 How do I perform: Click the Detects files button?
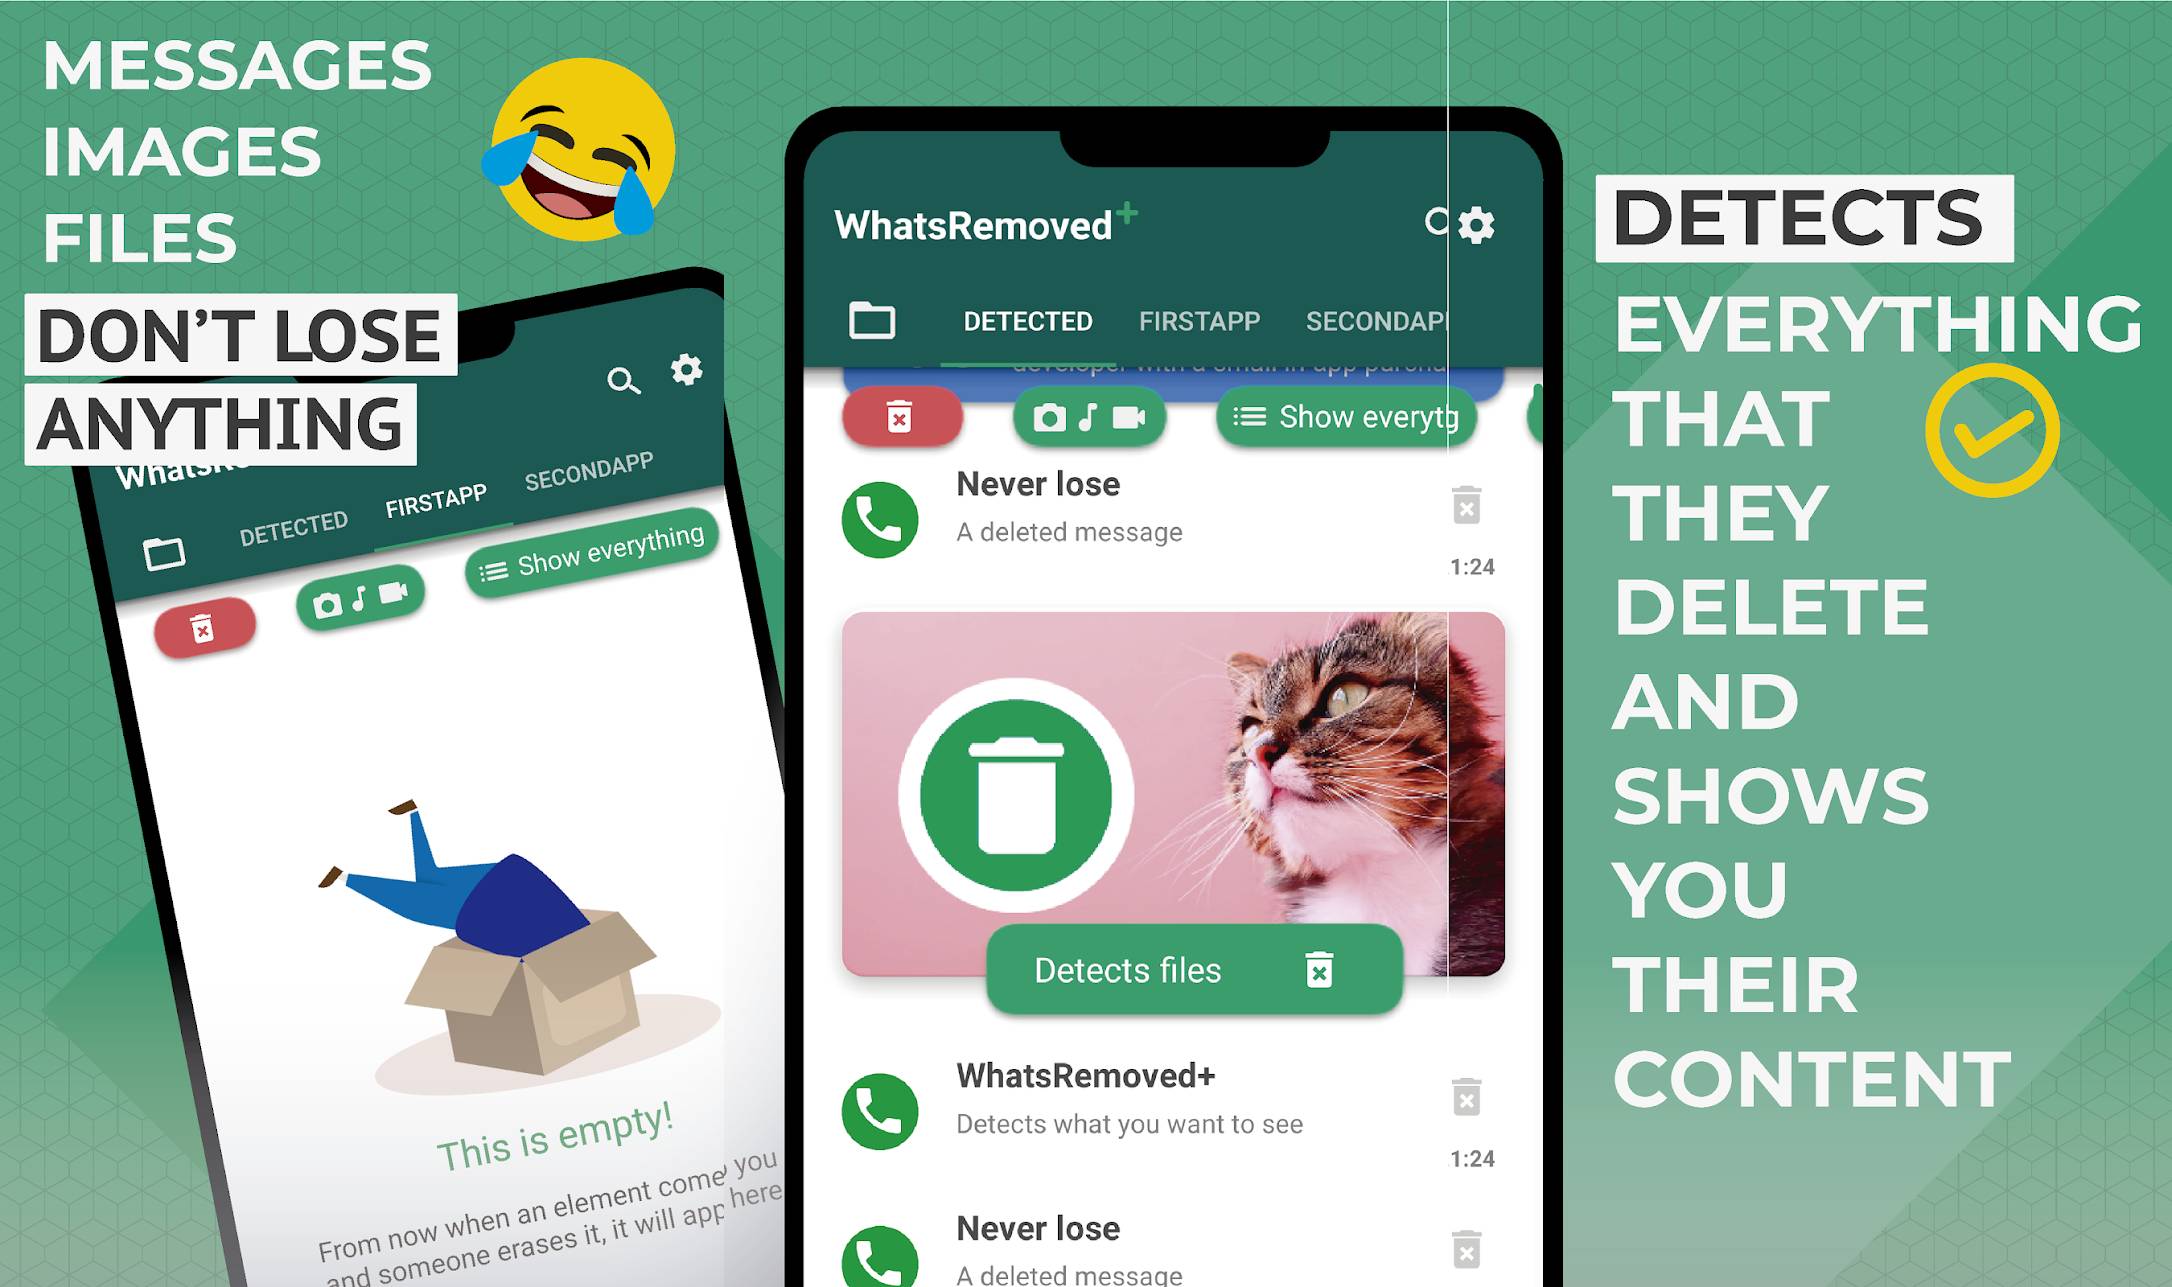pyautogui.click(x=1167, y=970)
